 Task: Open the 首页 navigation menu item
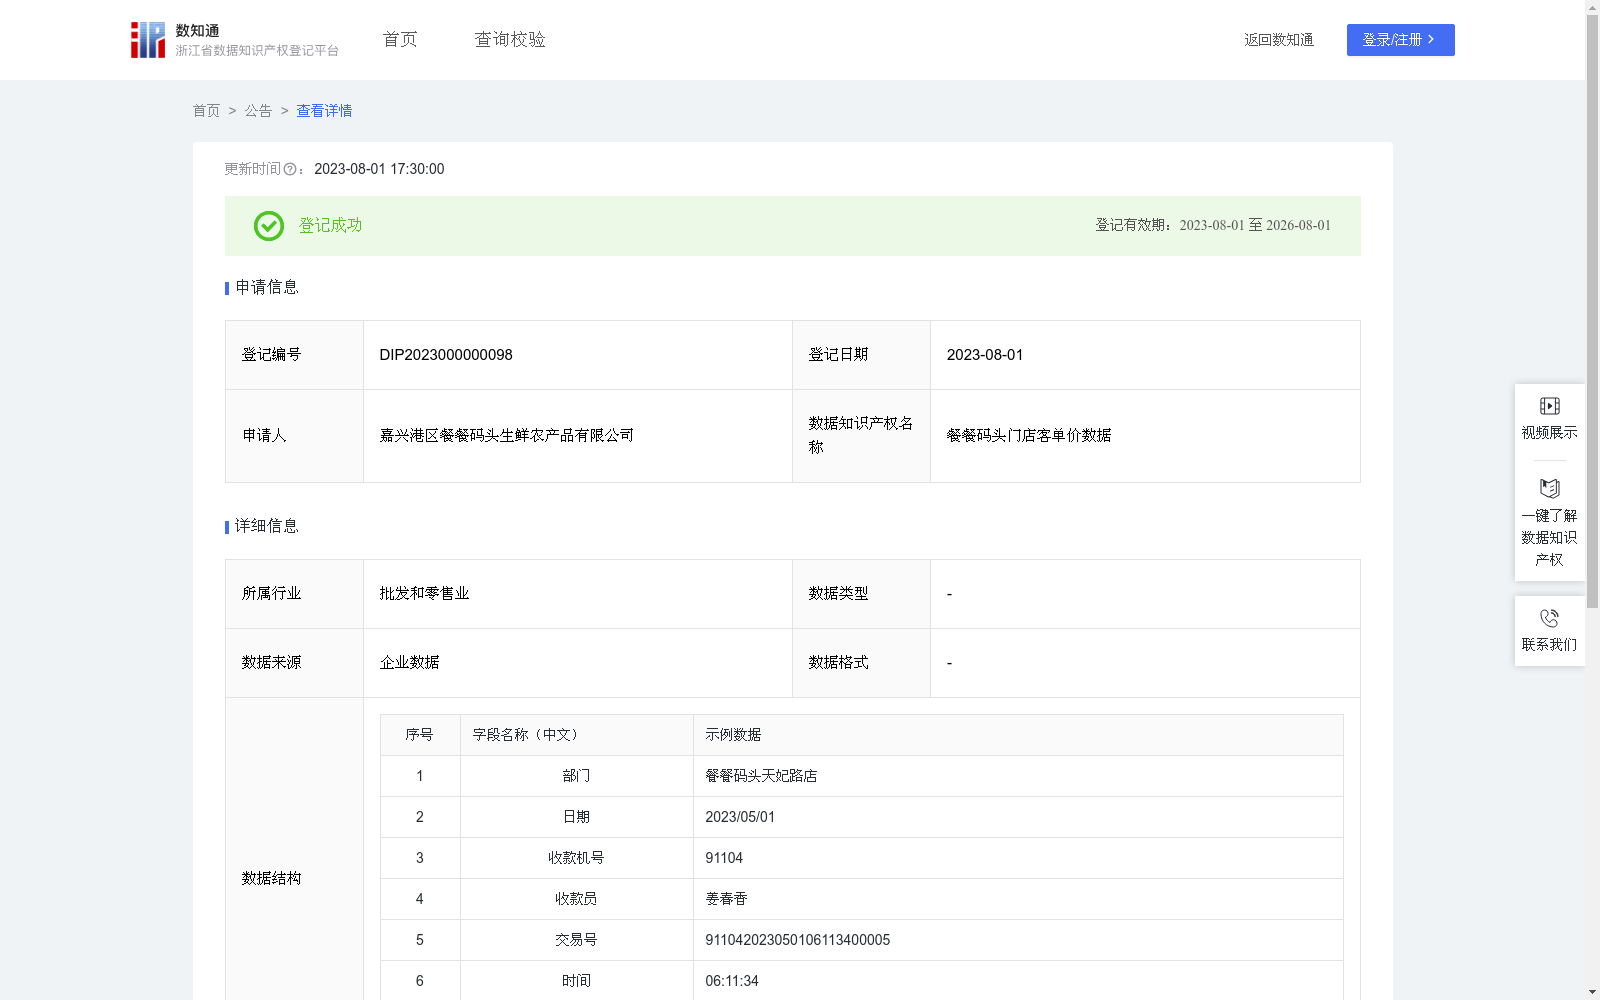pos(400,40)
